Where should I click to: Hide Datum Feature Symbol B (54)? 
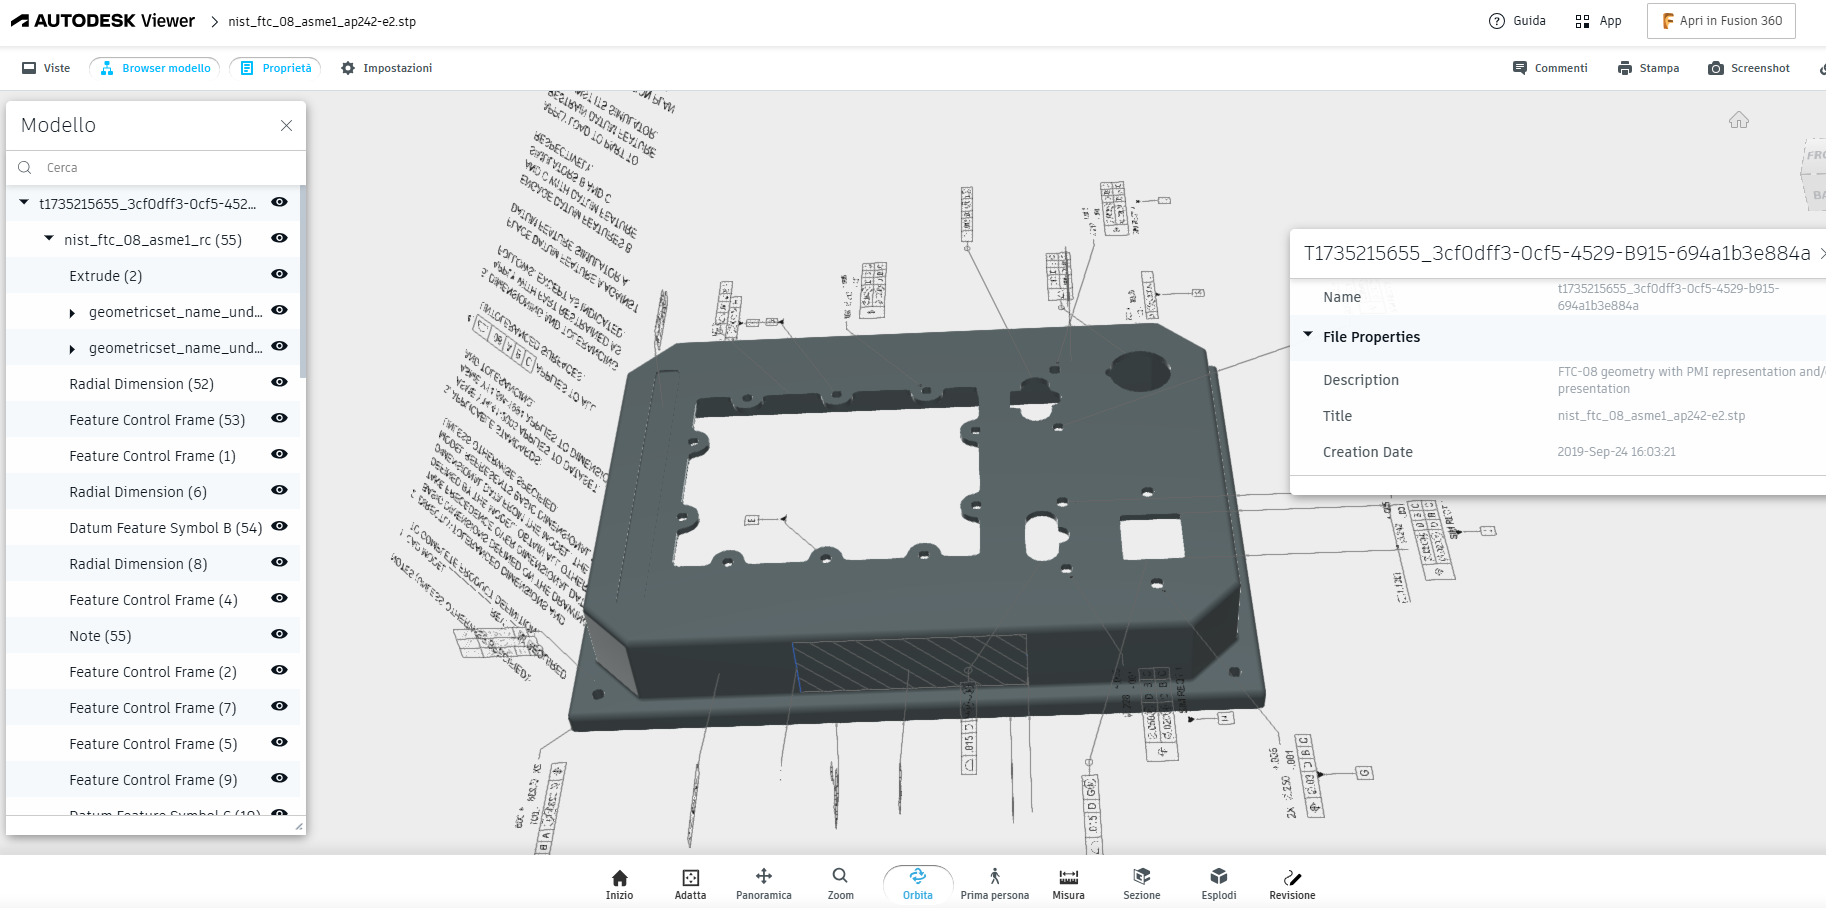pyautogui.click(x=279, y=526)
